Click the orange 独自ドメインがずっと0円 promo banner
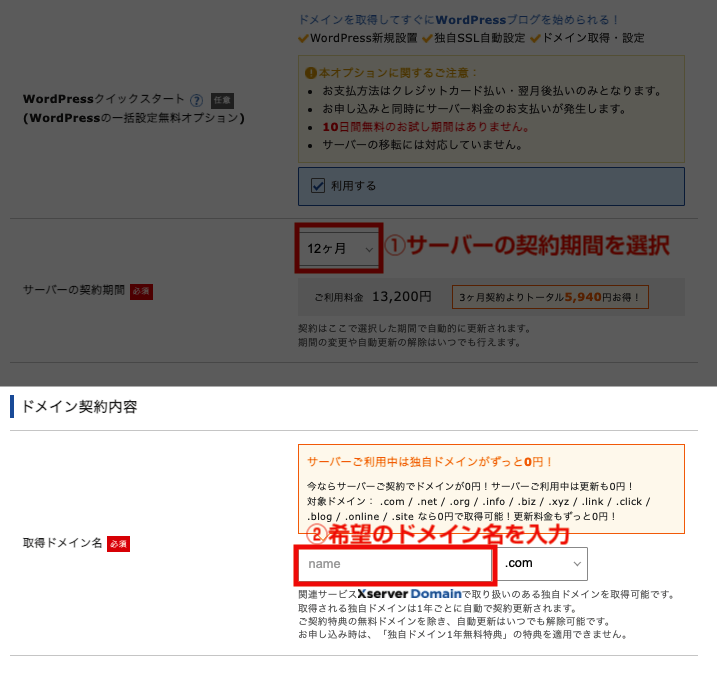 pyautogui.click(x=490, y=487)
